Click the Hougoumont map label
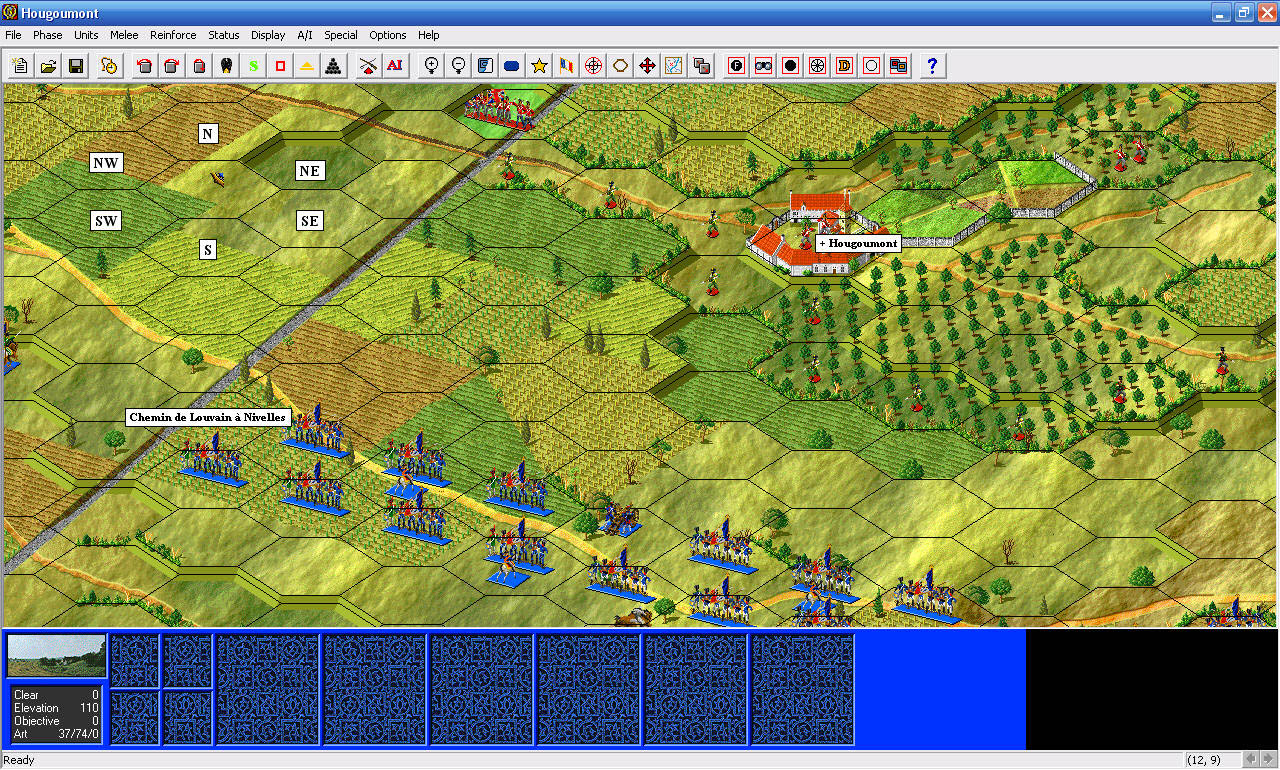Image resolution: width=1280 pixels, height=770 pixels. click(x=858, y=243)
